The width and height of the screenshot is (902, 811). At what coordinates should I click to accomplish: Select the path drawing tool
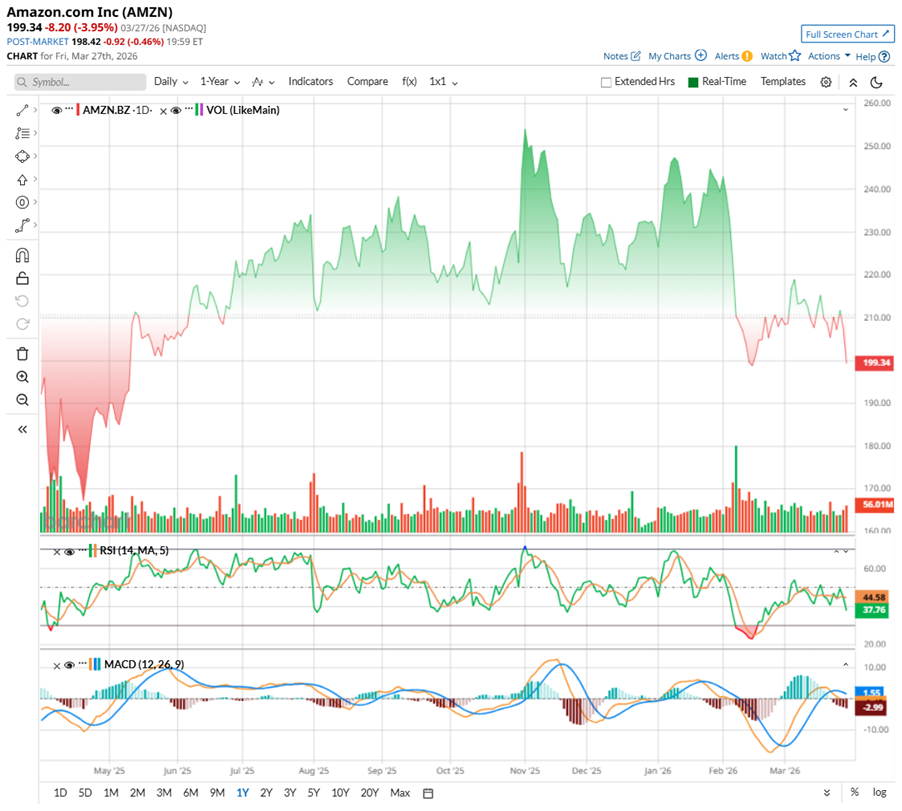[x=22, y=225]
